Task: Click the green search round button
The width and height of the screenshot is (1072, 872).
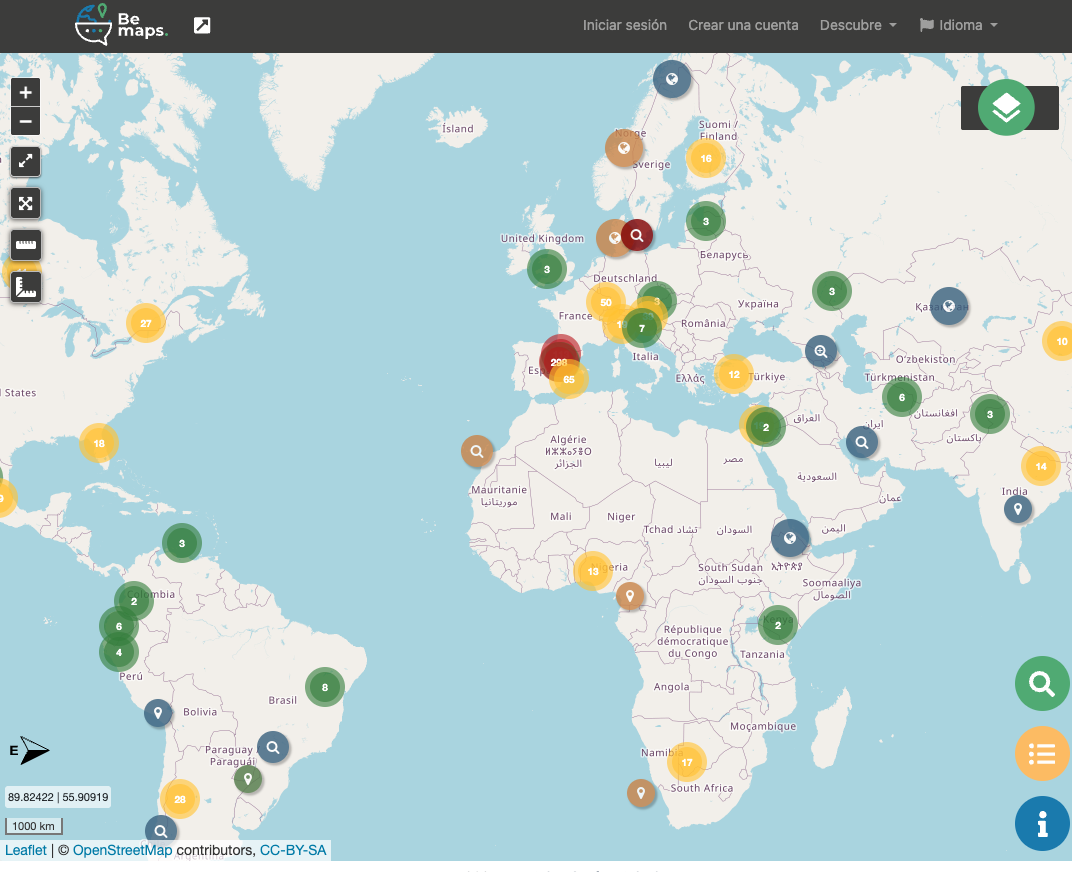Action: pos(1042,684)
